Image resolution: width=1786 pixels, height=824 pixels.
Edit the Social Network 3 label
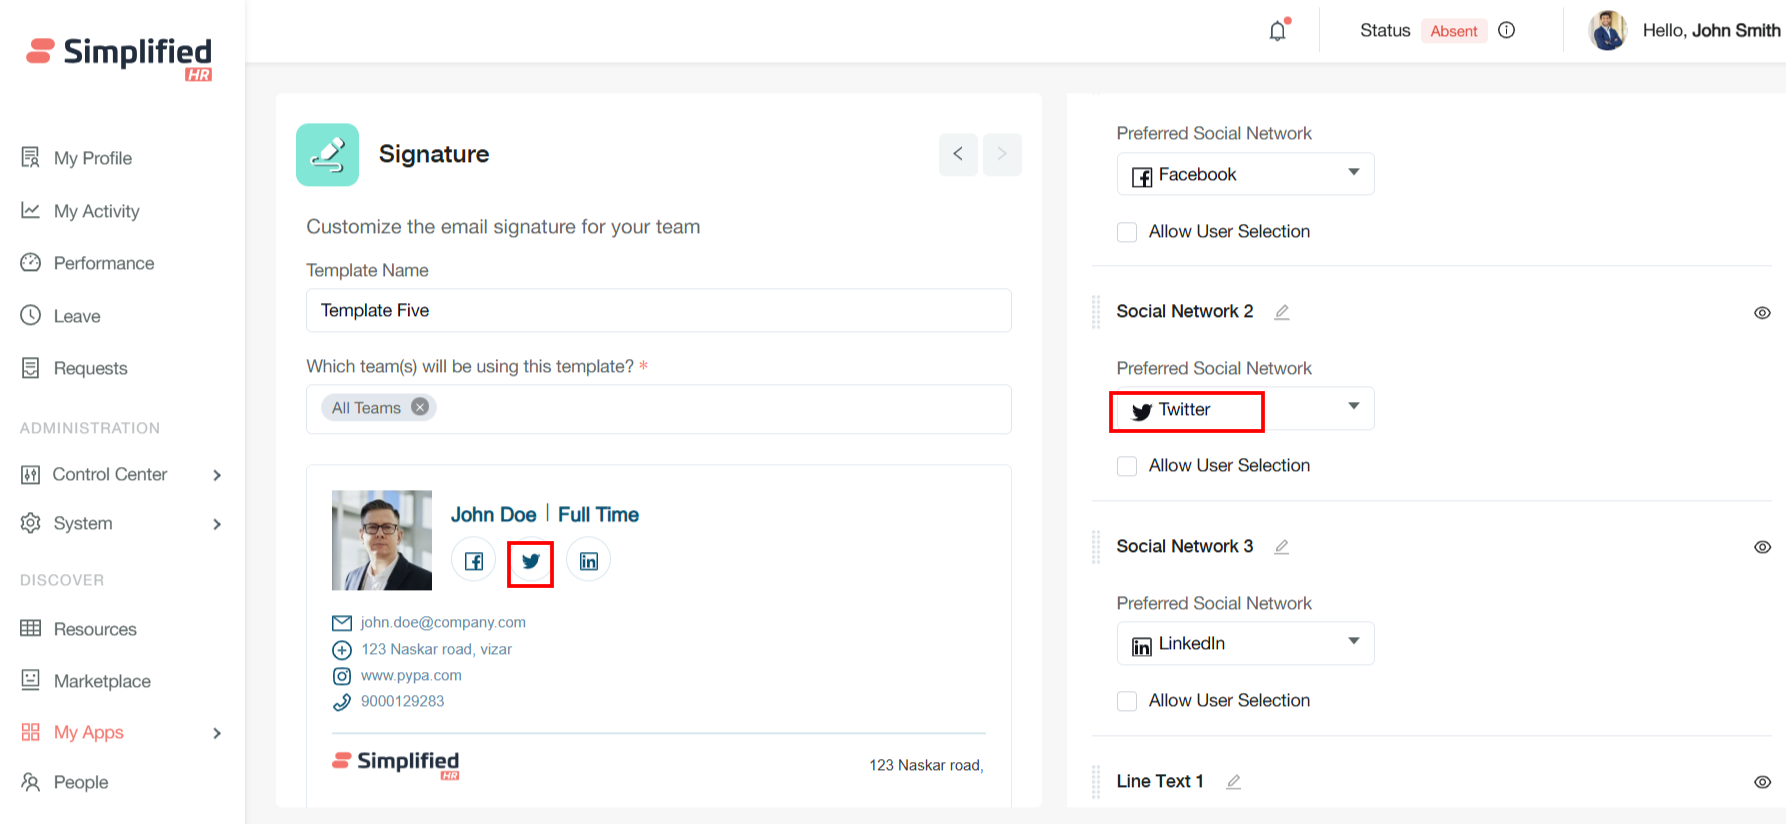click(x=1282, y=547)
